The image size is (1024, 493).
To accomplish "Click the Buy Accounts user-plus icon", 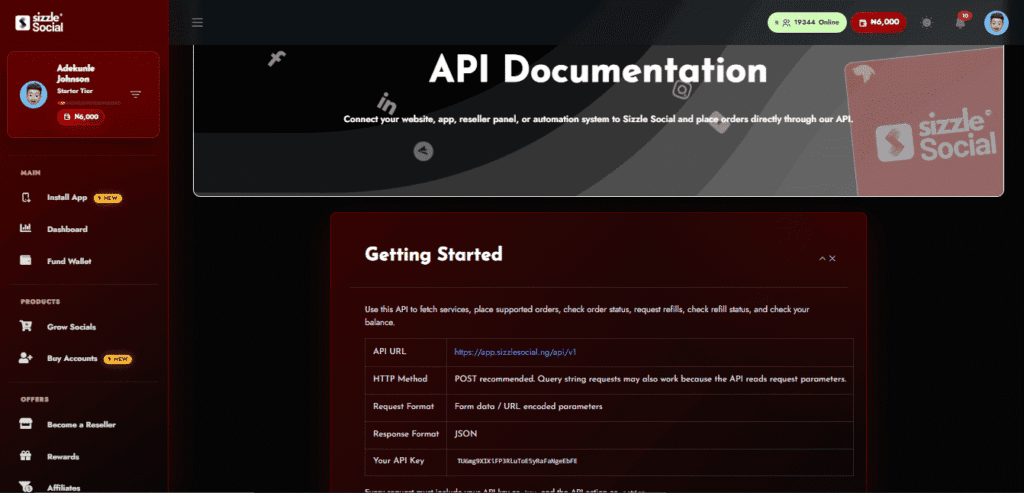I will pyautogui.click(x=26, y=358).
